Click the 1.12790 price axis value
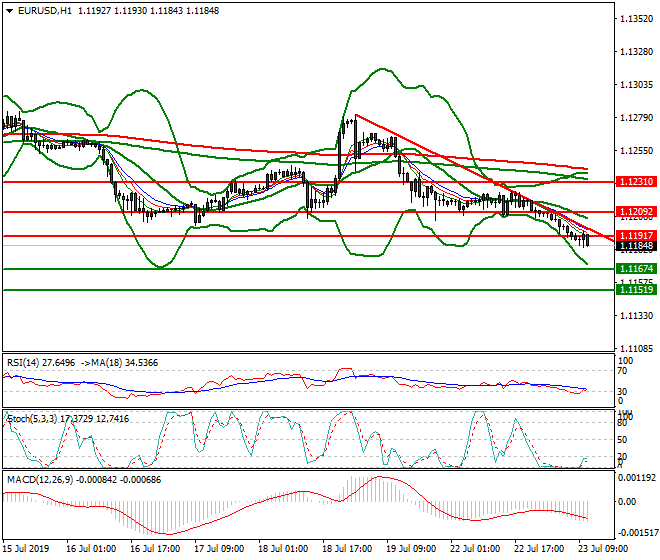 [x=636, y=118]
